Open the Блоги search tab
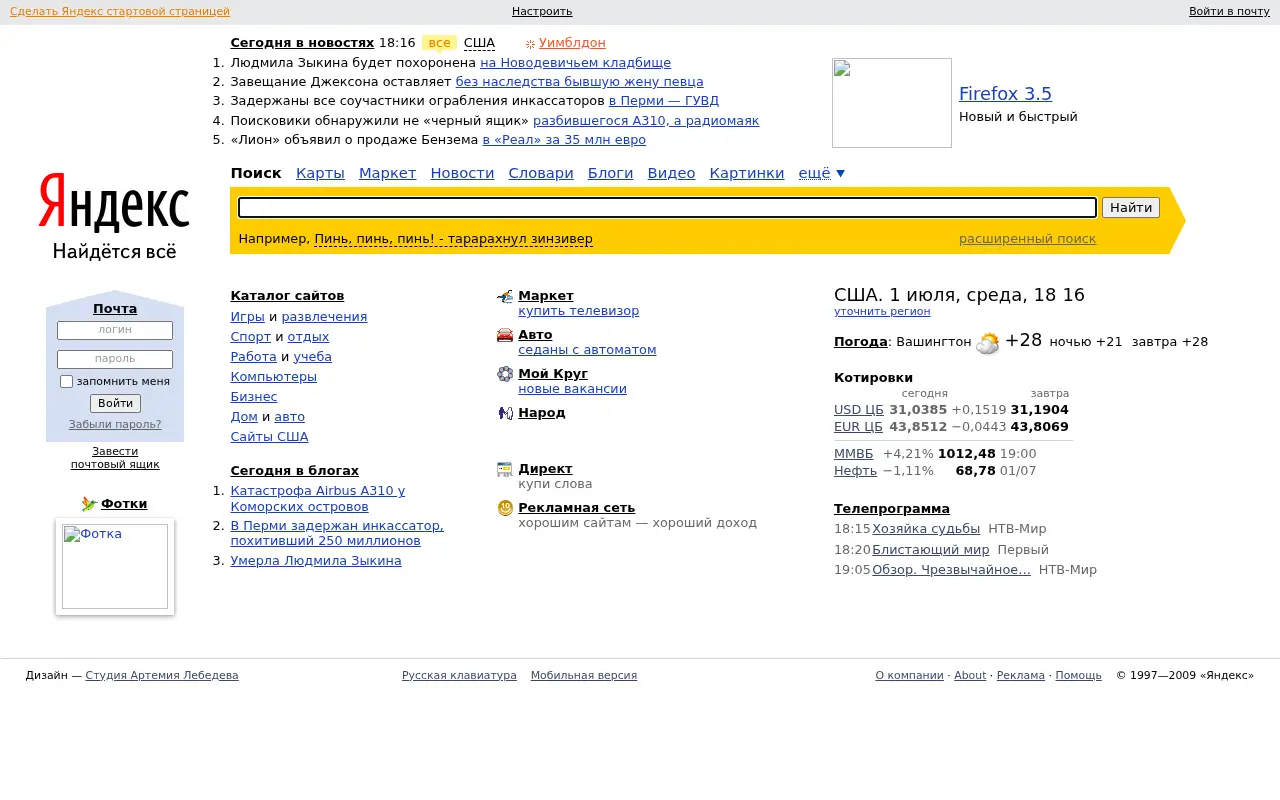 coord(610,173)
